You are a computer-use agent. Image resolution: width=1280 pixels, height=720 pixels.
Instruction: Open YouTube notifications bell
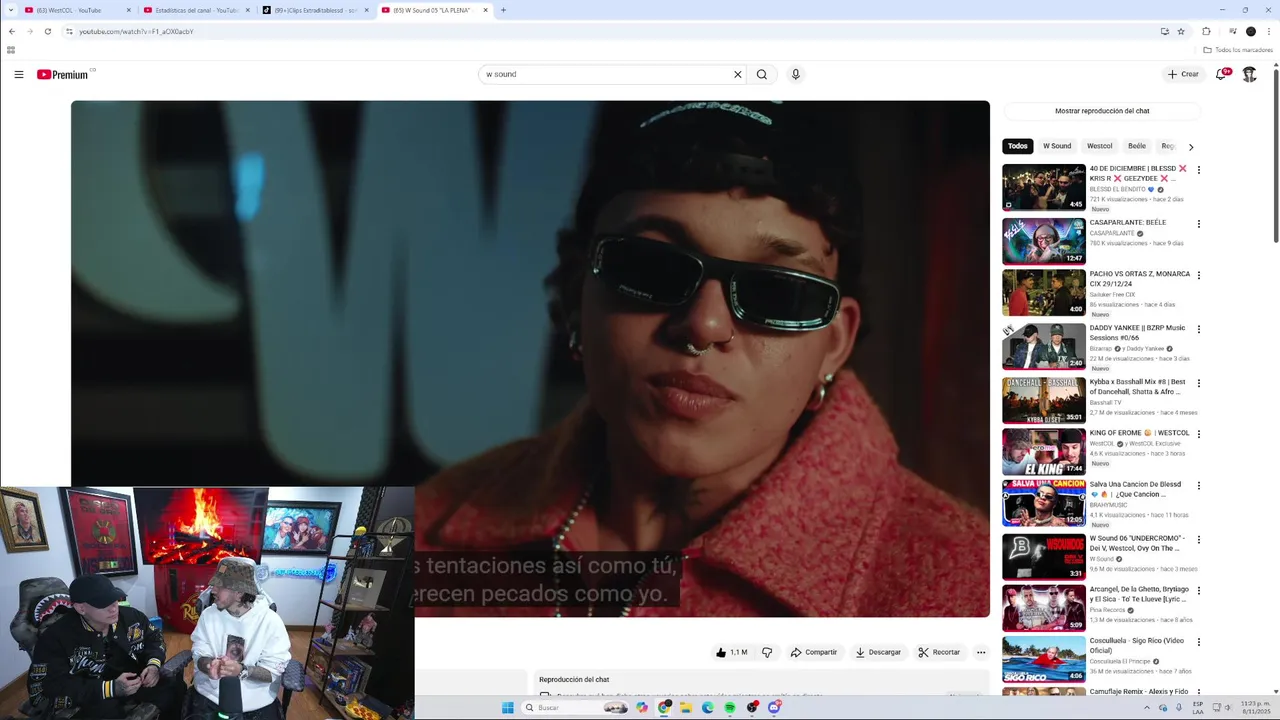(1221, 74)
